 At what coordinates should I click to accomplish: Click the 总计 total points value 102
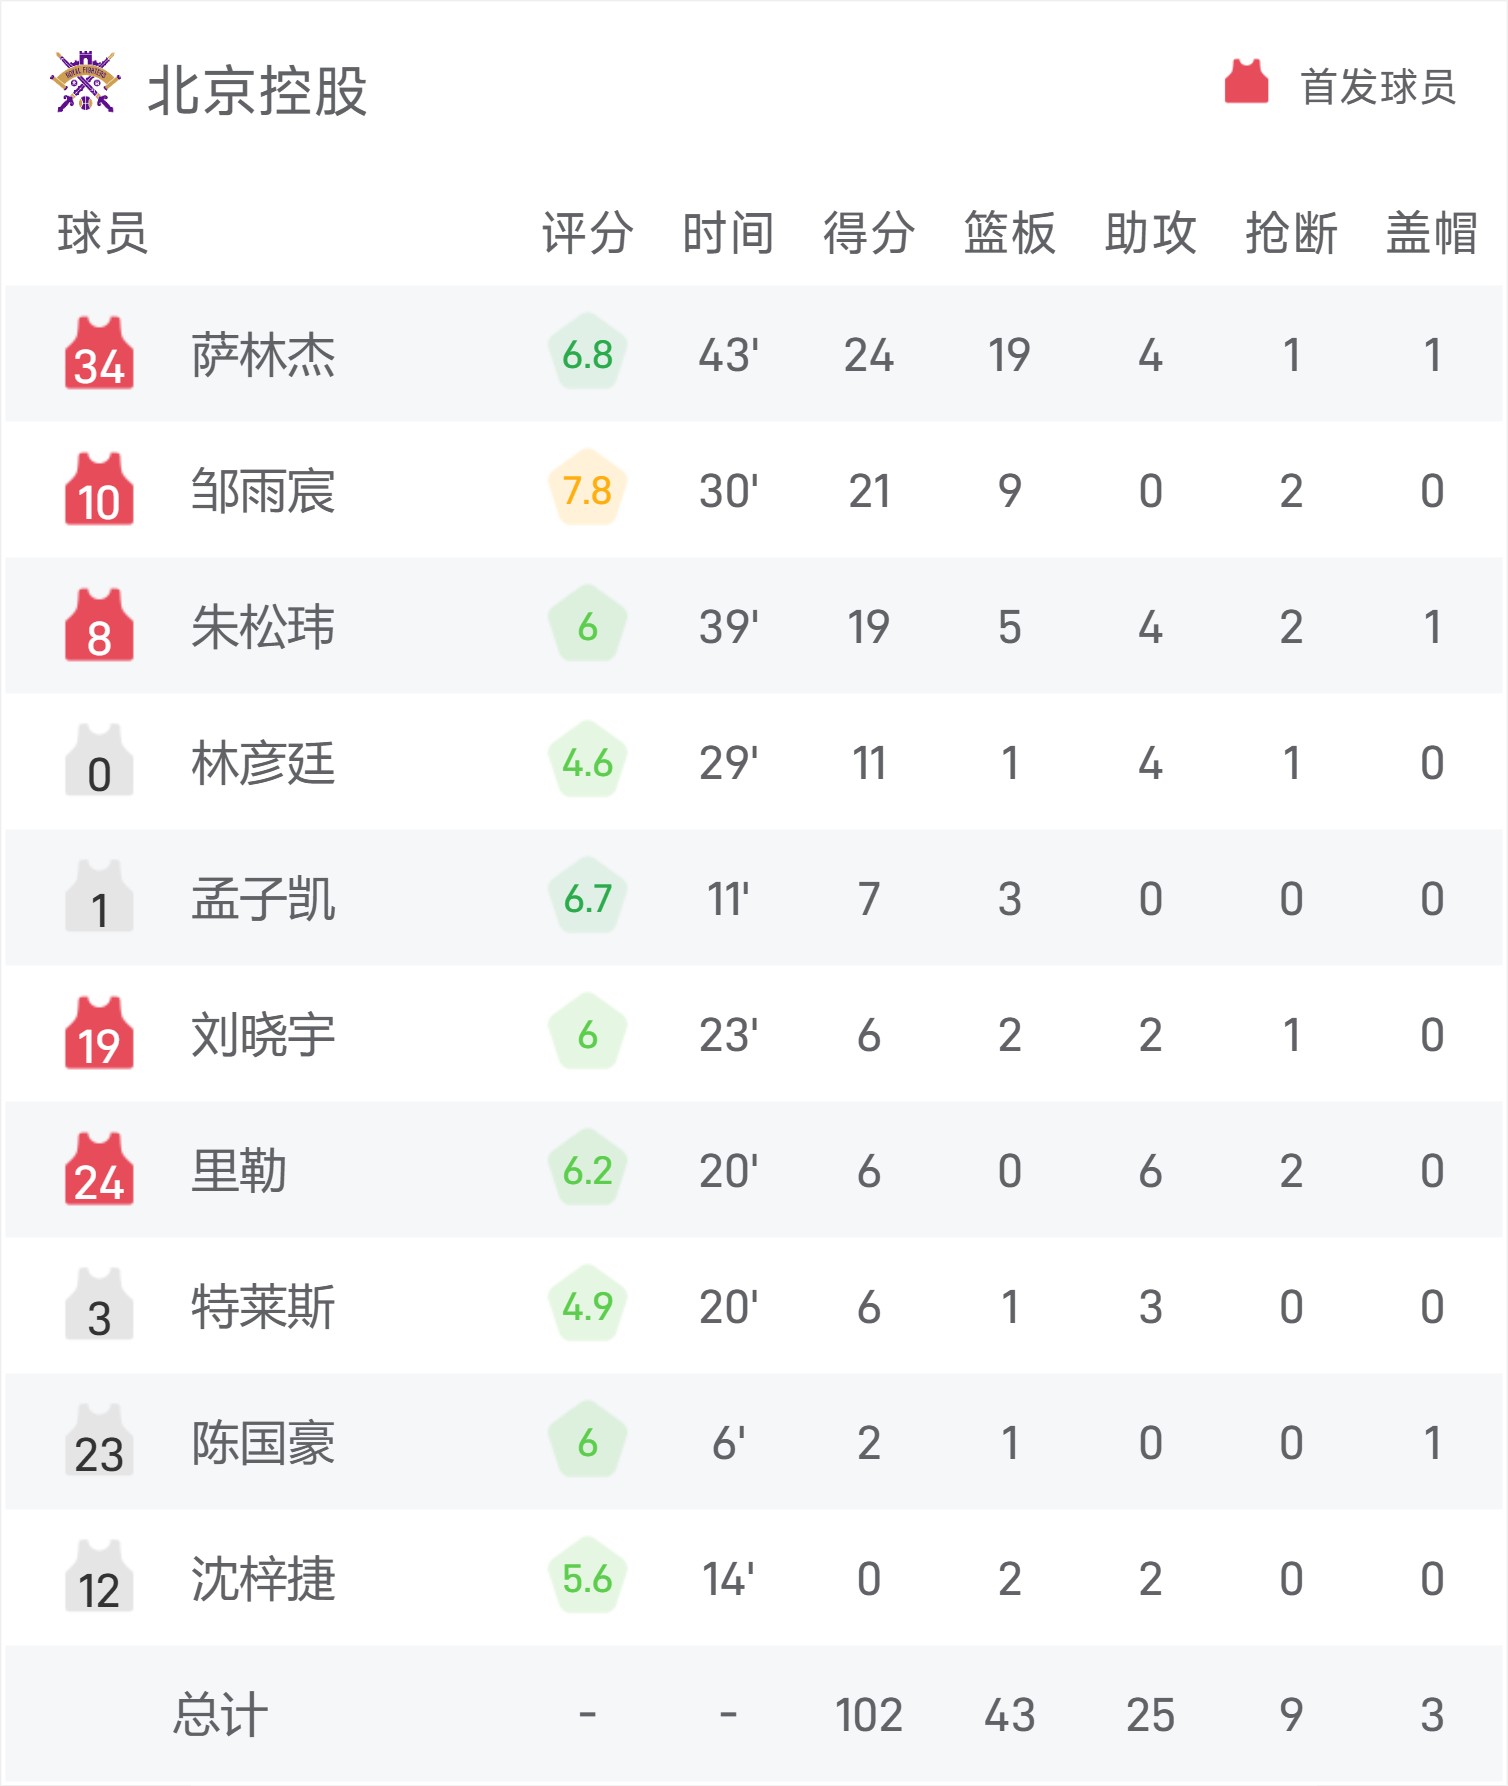(x=869, y=1715)
